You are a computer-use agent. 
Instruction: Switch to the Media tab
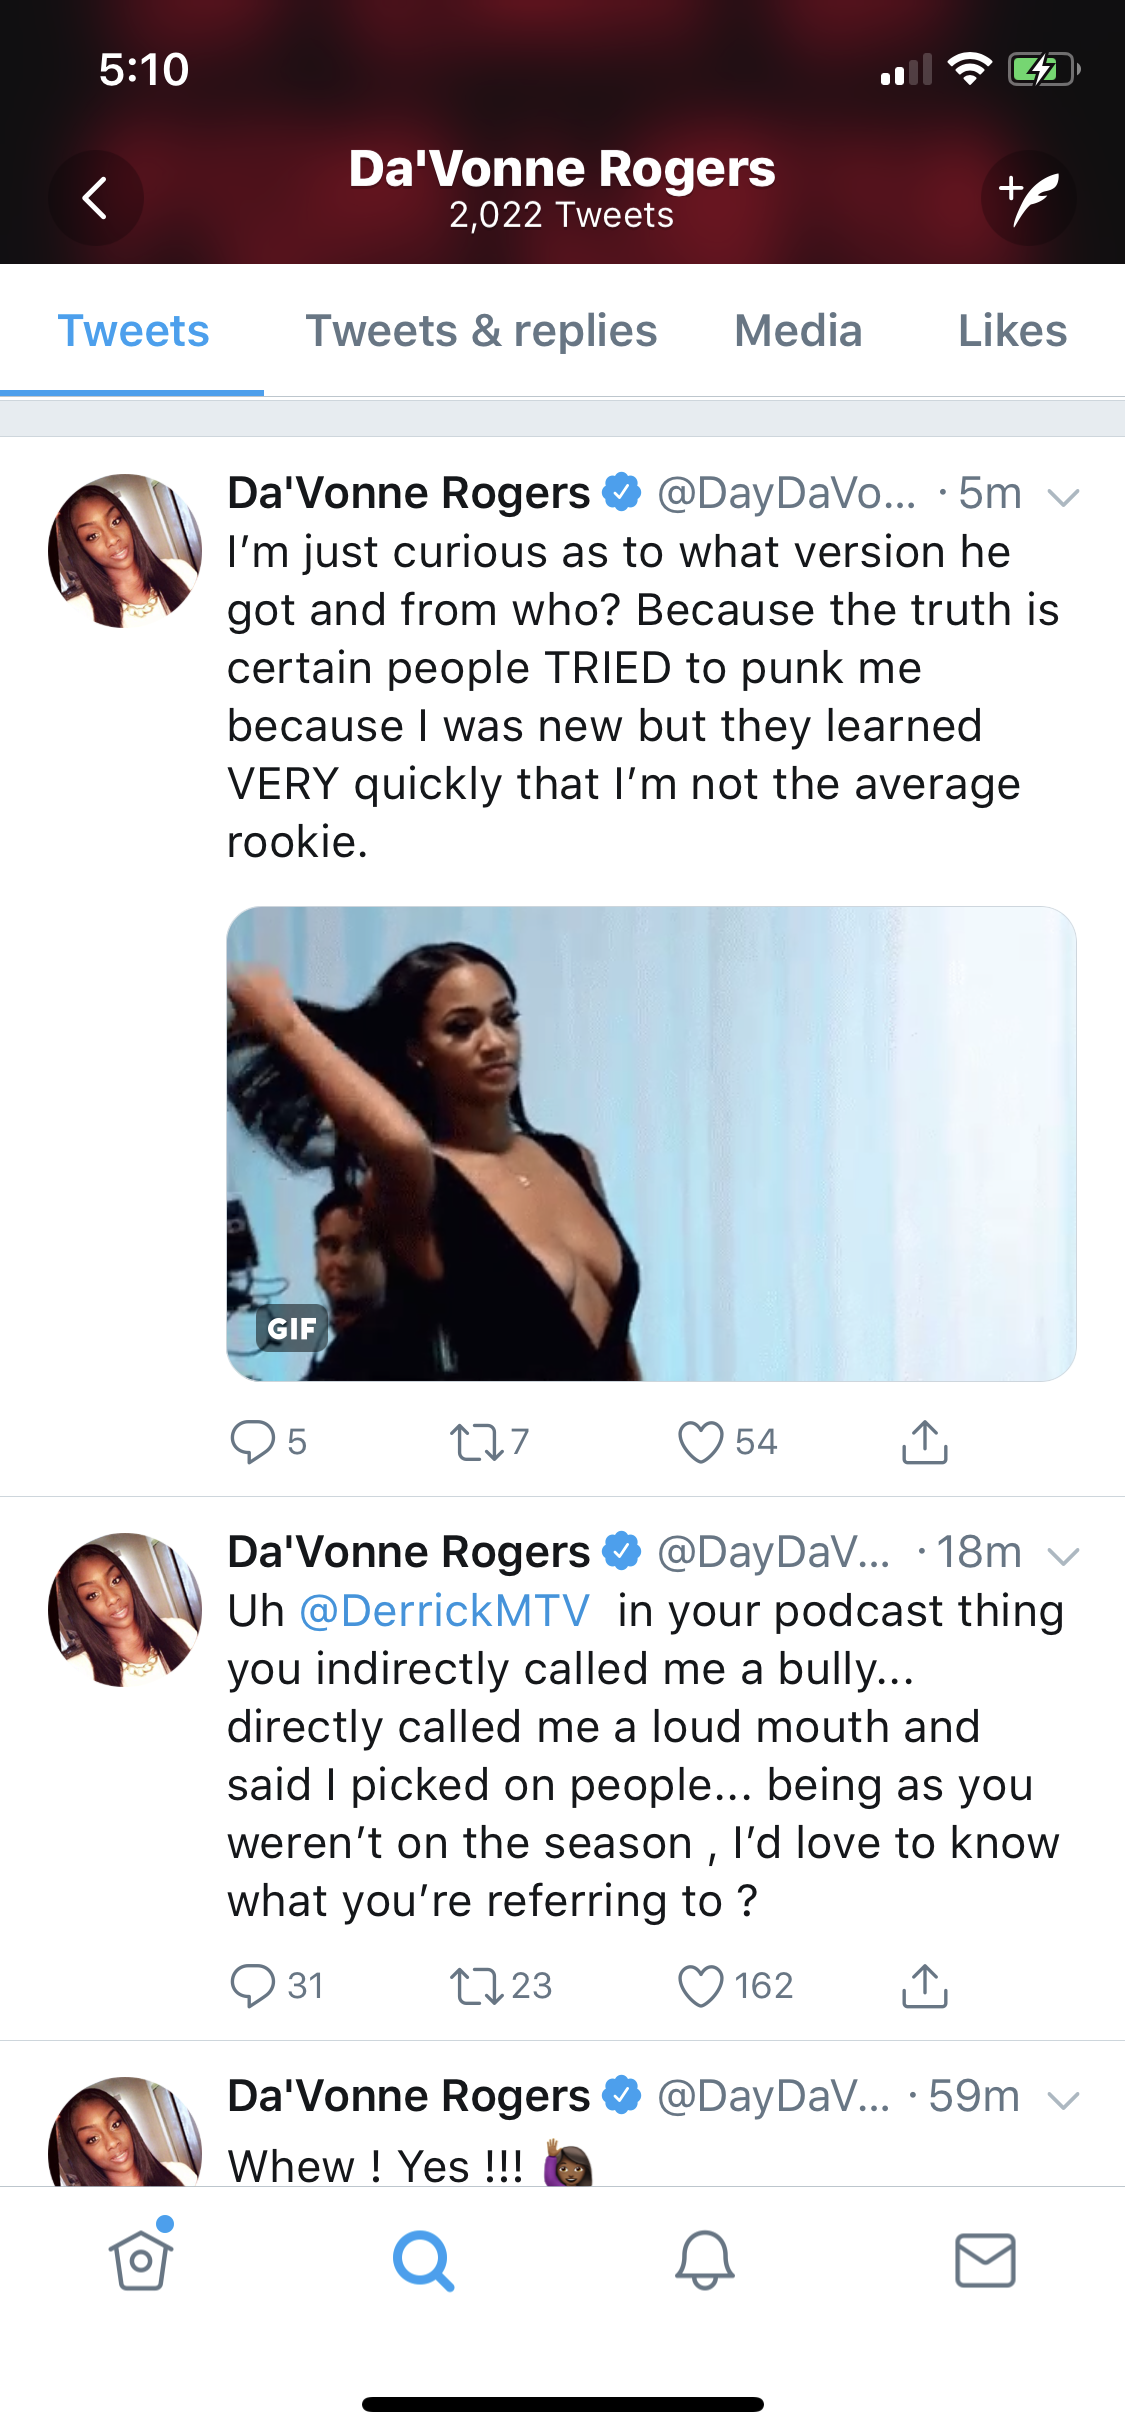(x=798, y=331)
